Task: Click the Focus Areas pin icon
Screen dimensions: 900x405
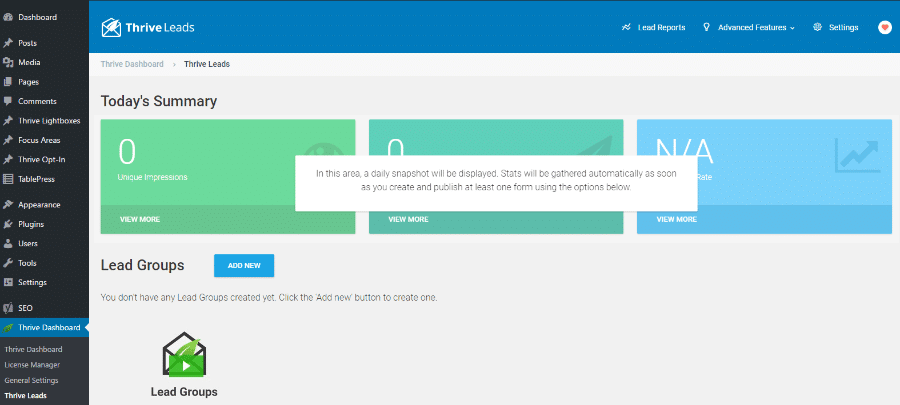Action: (x=8, y=140)
